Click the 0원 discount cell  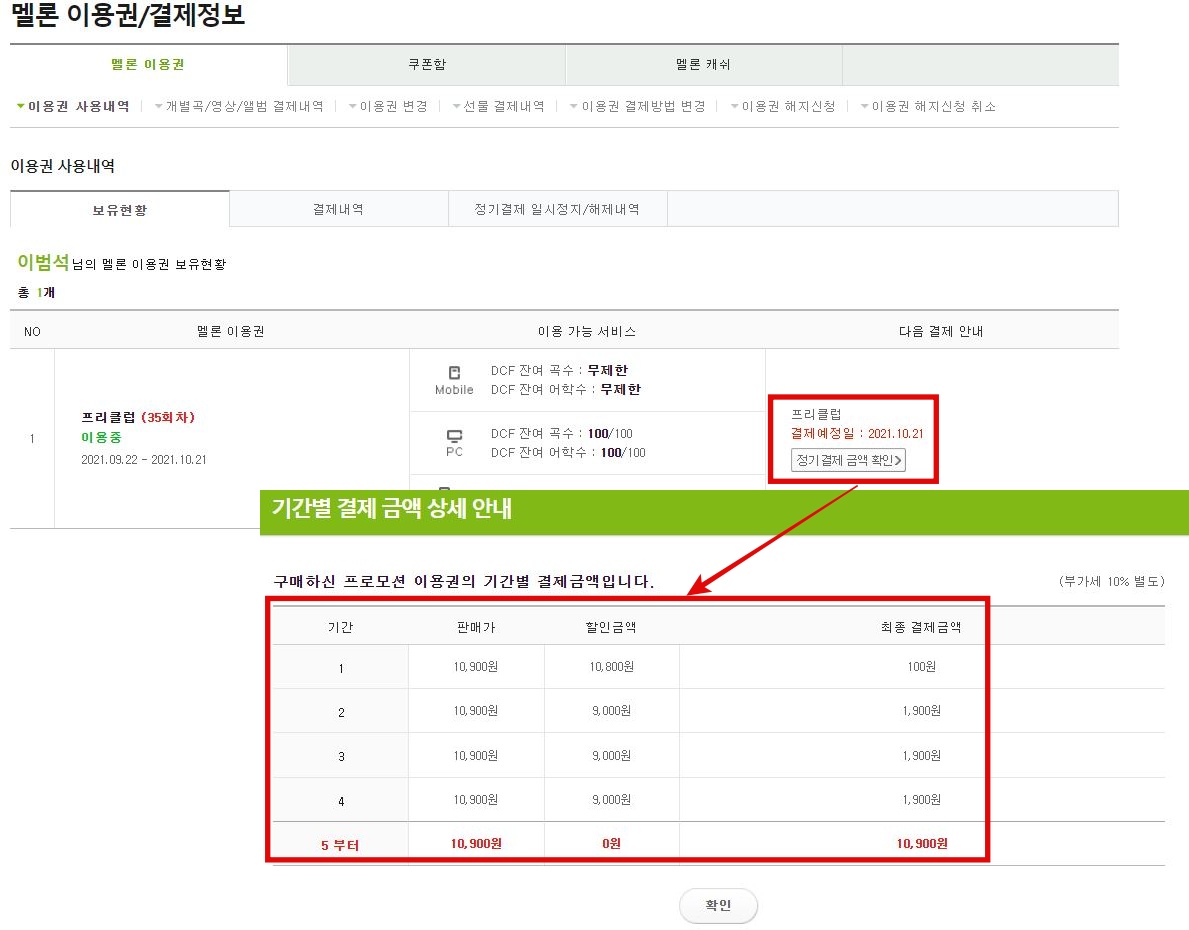(612, 844)
